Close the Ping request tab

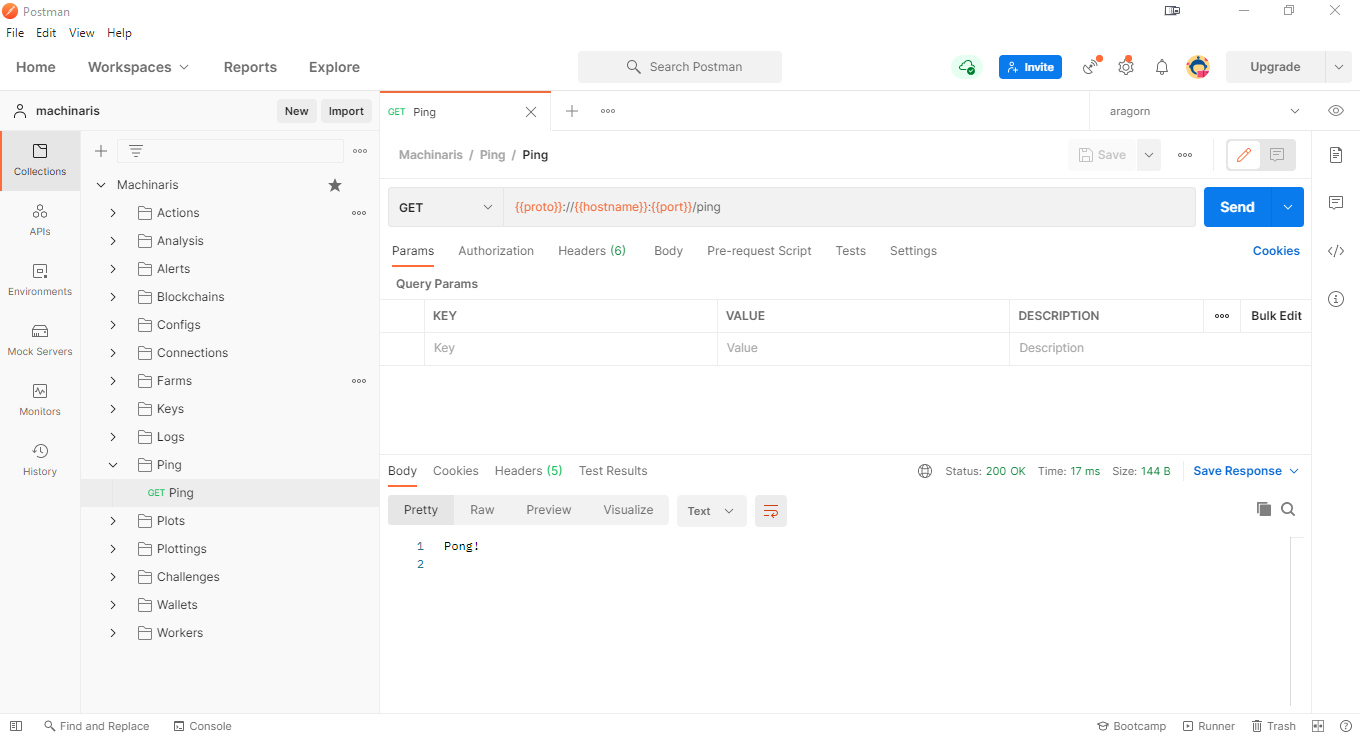[x=531, y=112]
